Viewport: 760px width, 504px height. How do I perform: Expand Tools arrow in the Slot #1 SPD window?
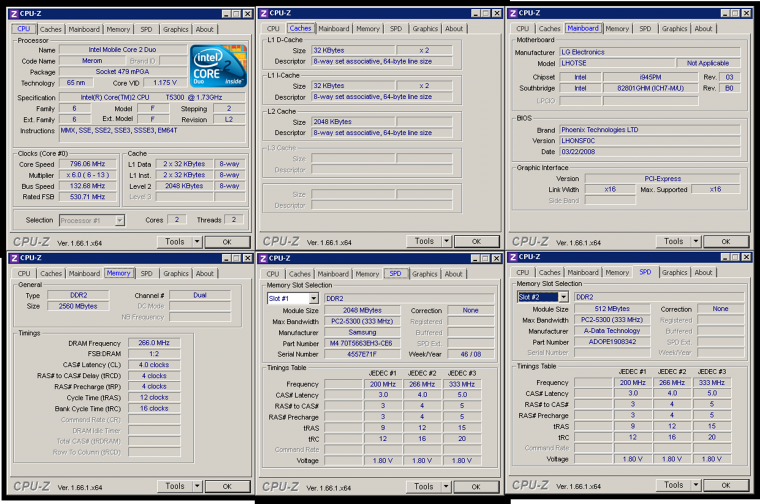coord(446,486)
